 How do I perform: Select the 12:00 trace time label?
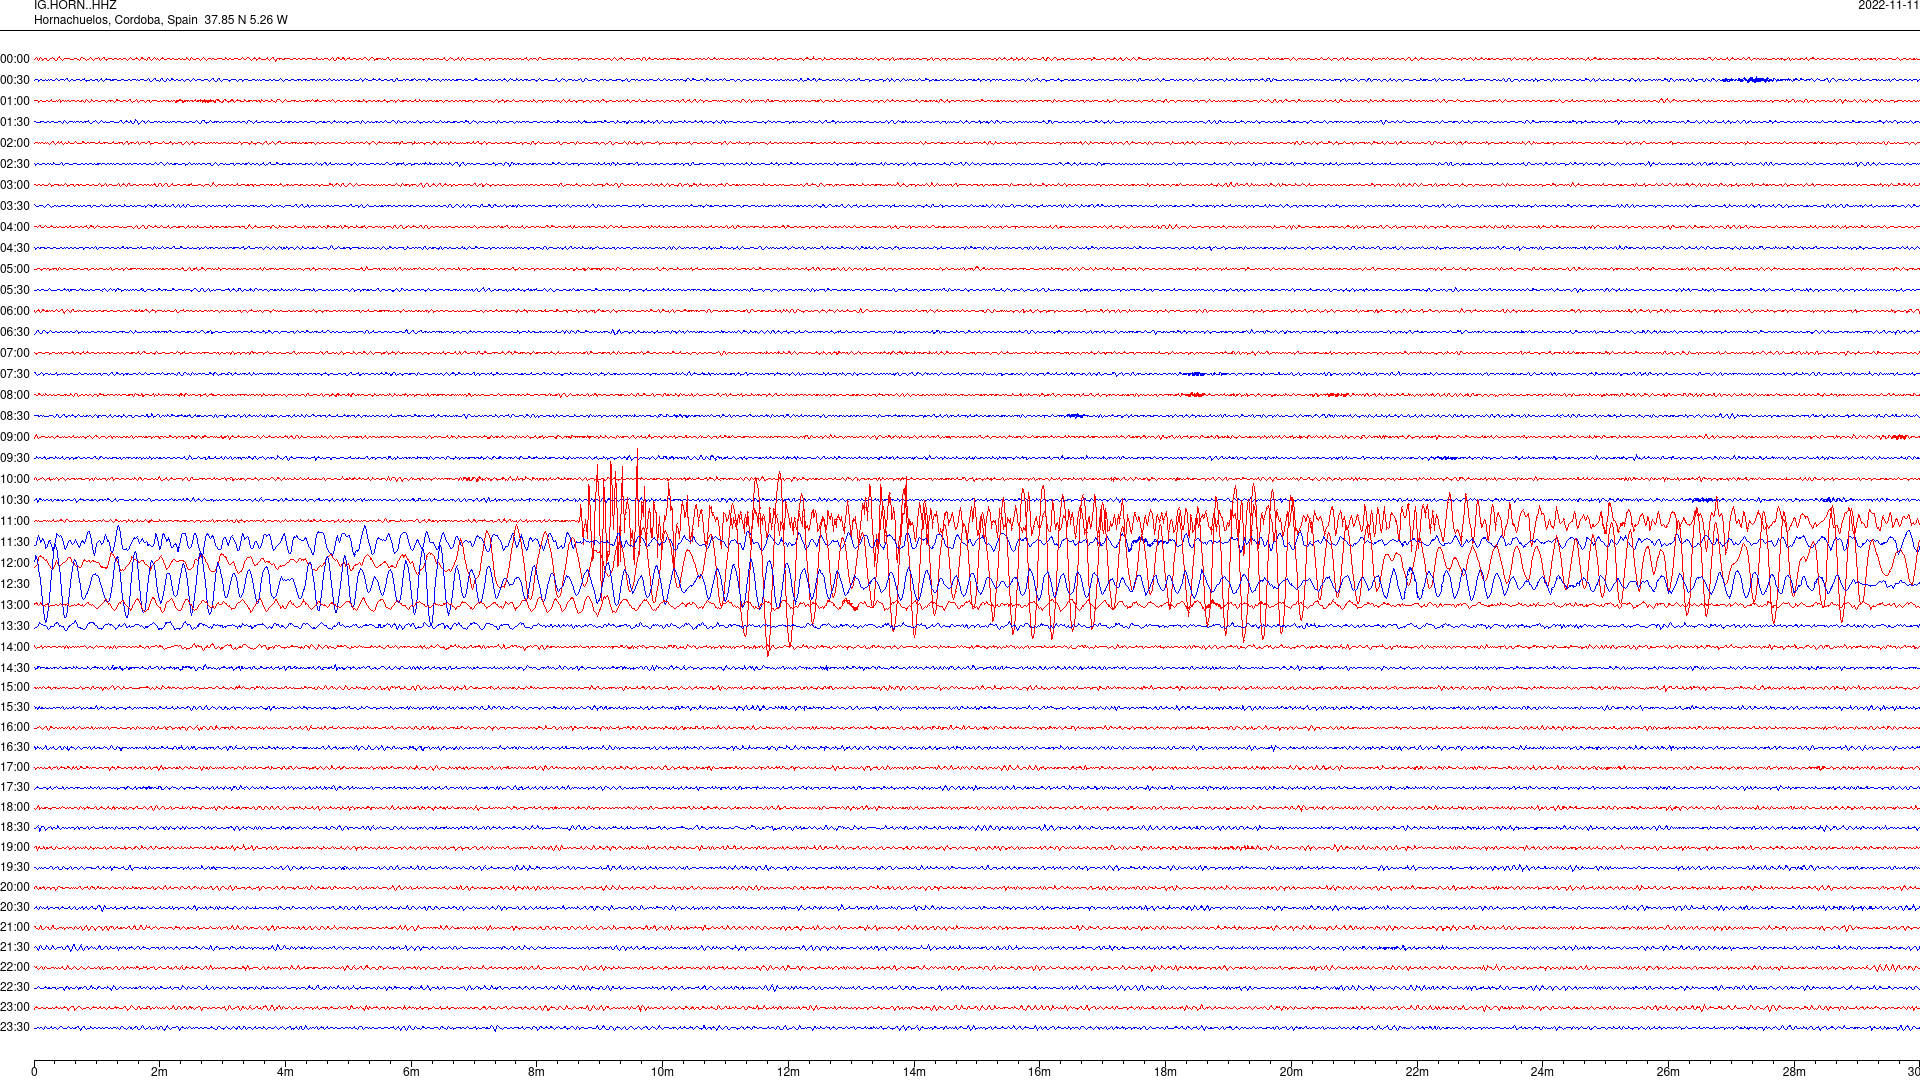(x=15, y=563)
